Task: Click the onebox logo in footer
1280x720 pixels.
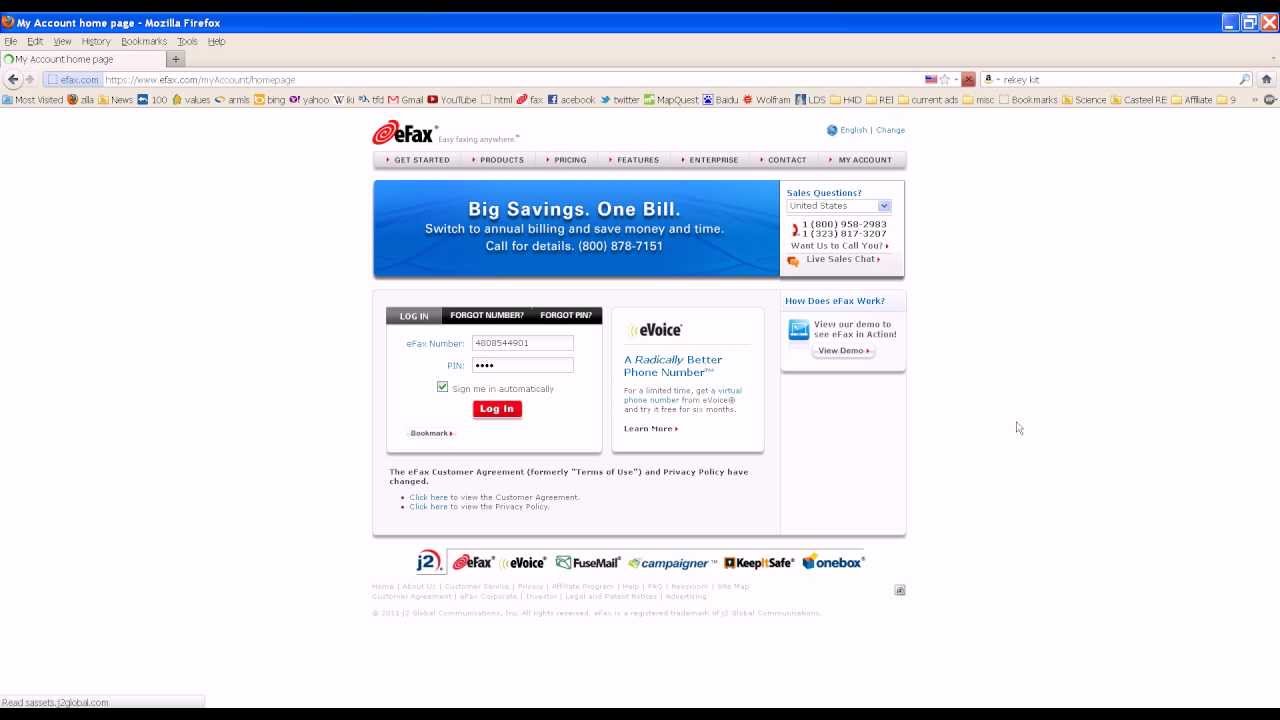Action: coord(833,562)
